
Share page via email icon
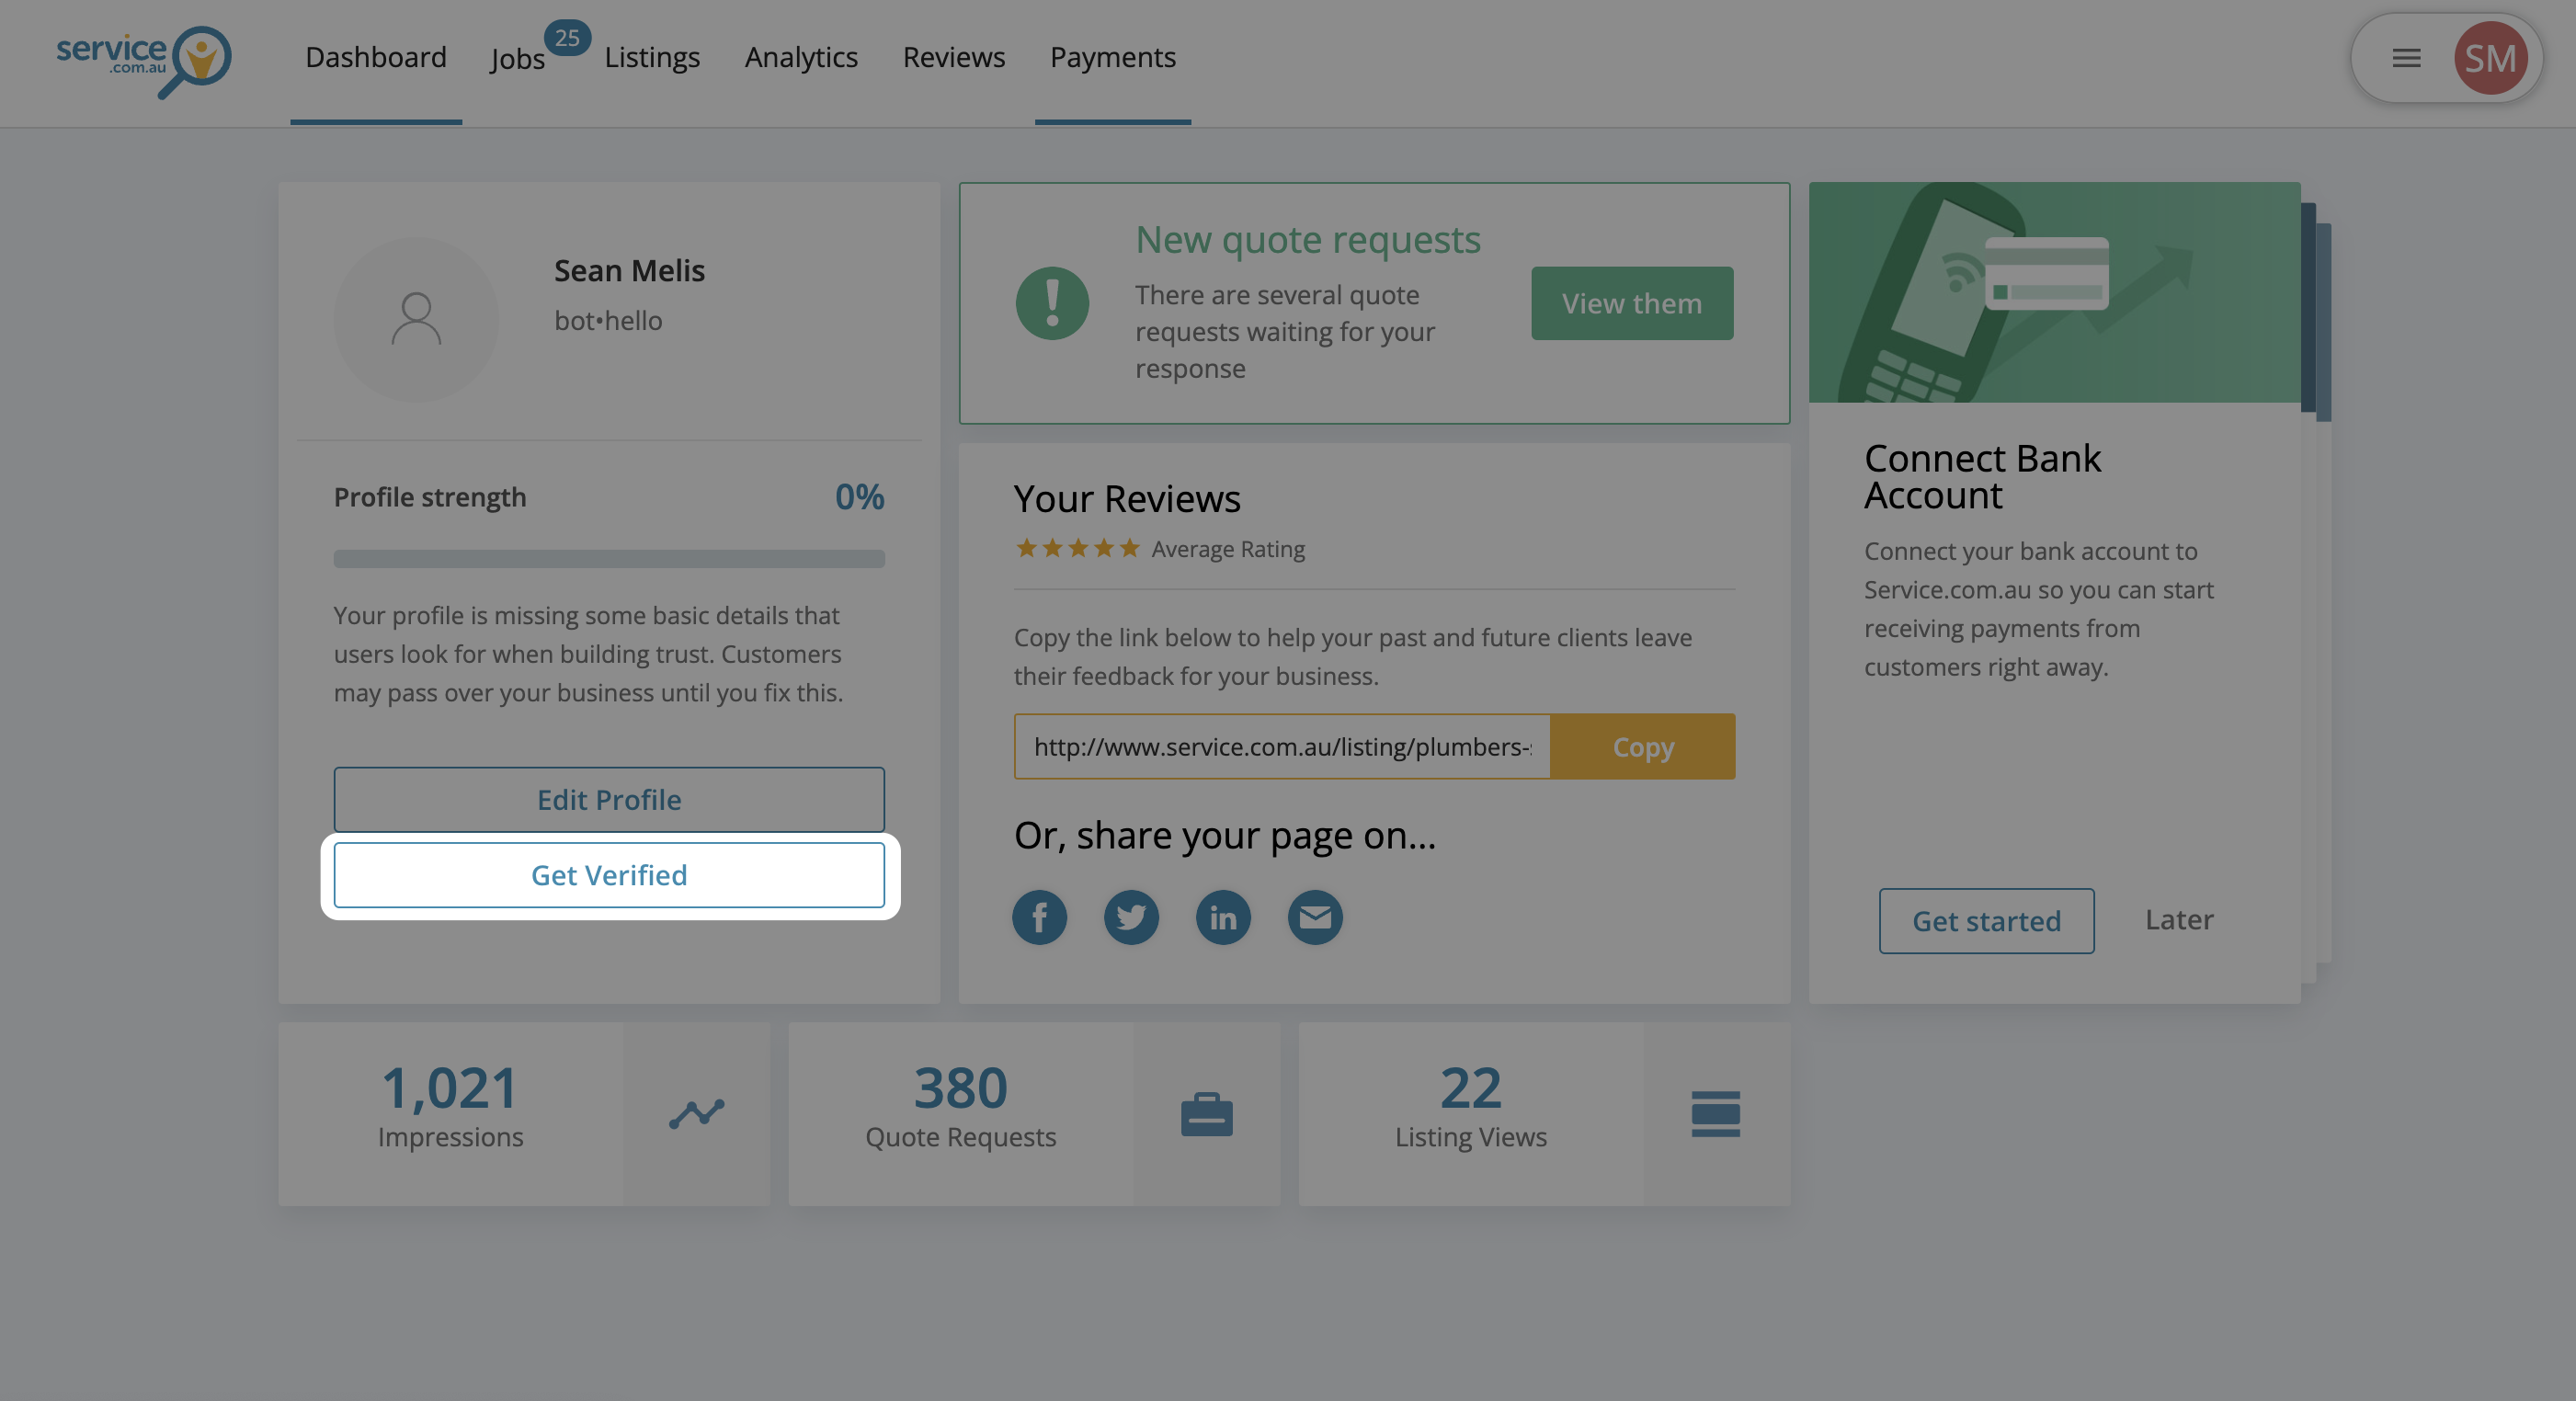point(1315,917)
